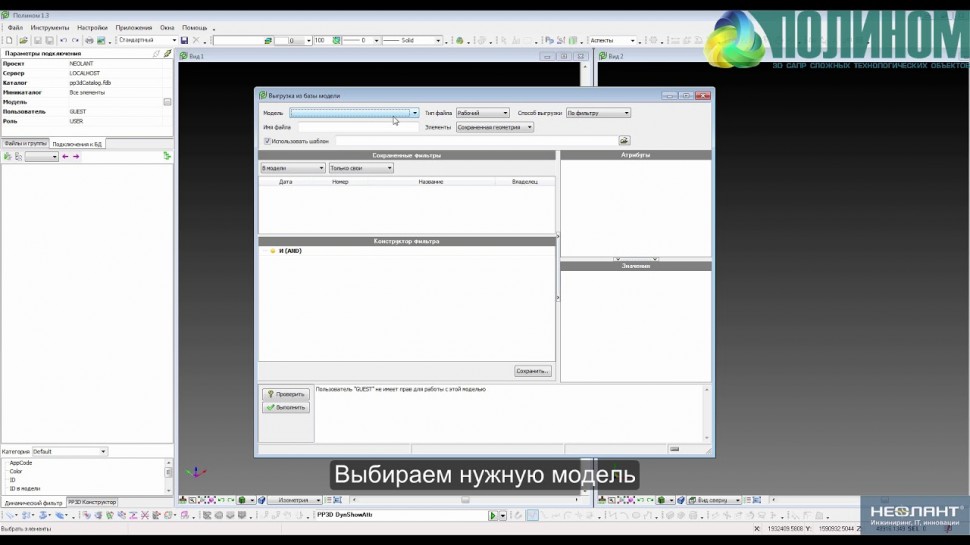This screenshot has height=545, width=970.
Task: Click the browse template icon in dialog
Action: click(x=624, y=141)
